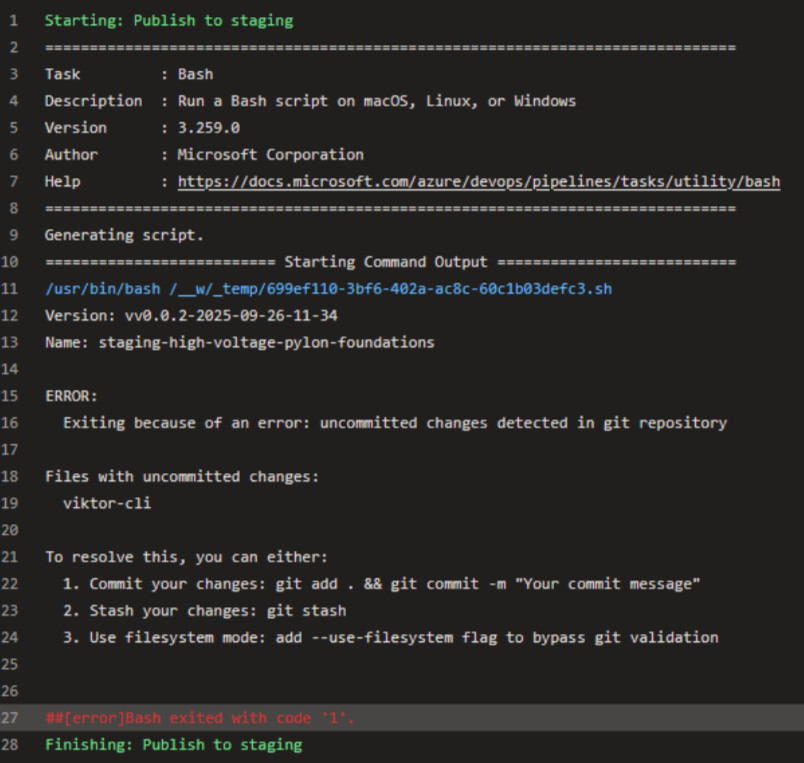Screen dimensions: 804x763
Task: Click the staging-high-voltage-pylon-foundations name line
Action: [x=239, y=342]
